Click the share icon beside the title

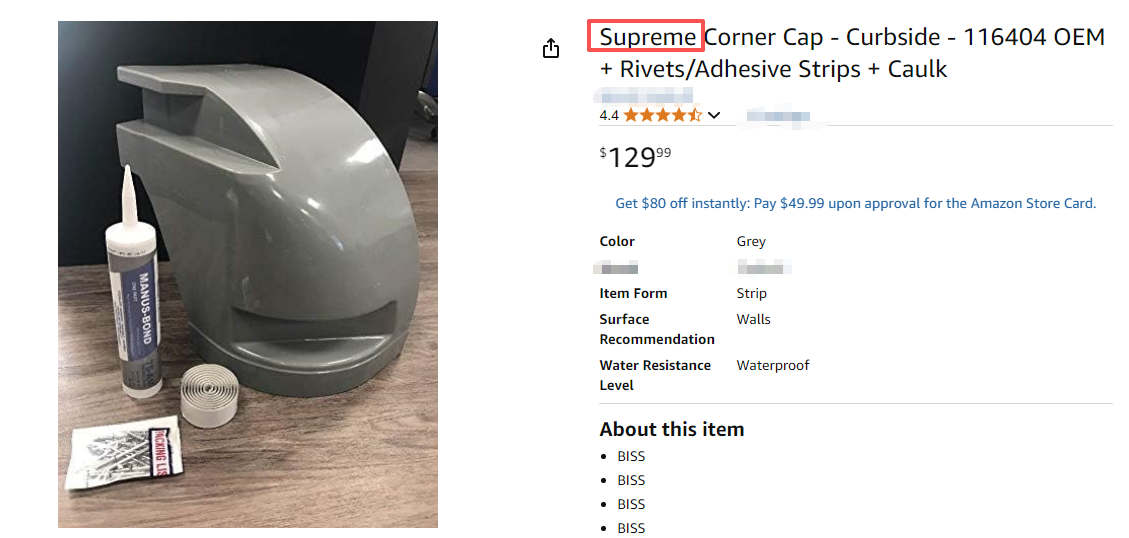pyautogui.click(x=550, y=48)
